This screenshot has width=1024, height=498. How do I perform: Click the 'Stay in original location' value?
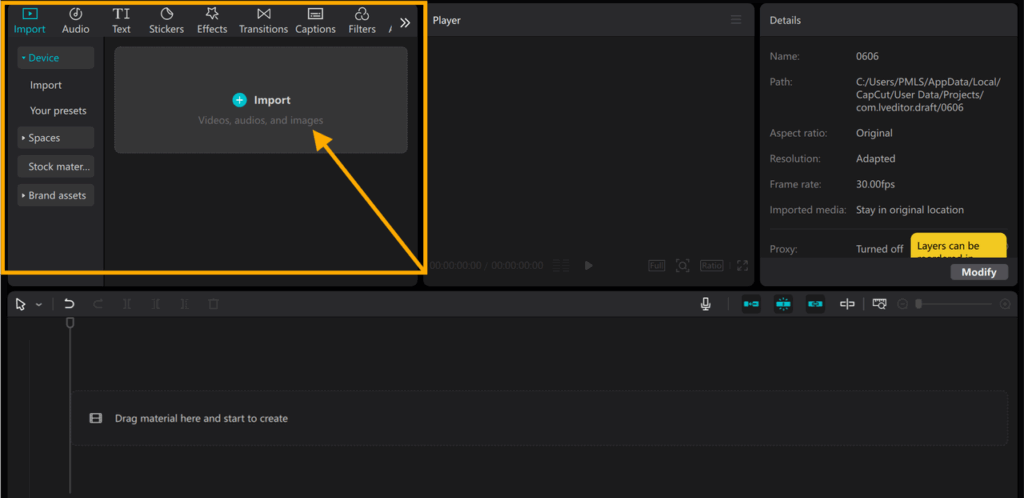pos(910,210)
